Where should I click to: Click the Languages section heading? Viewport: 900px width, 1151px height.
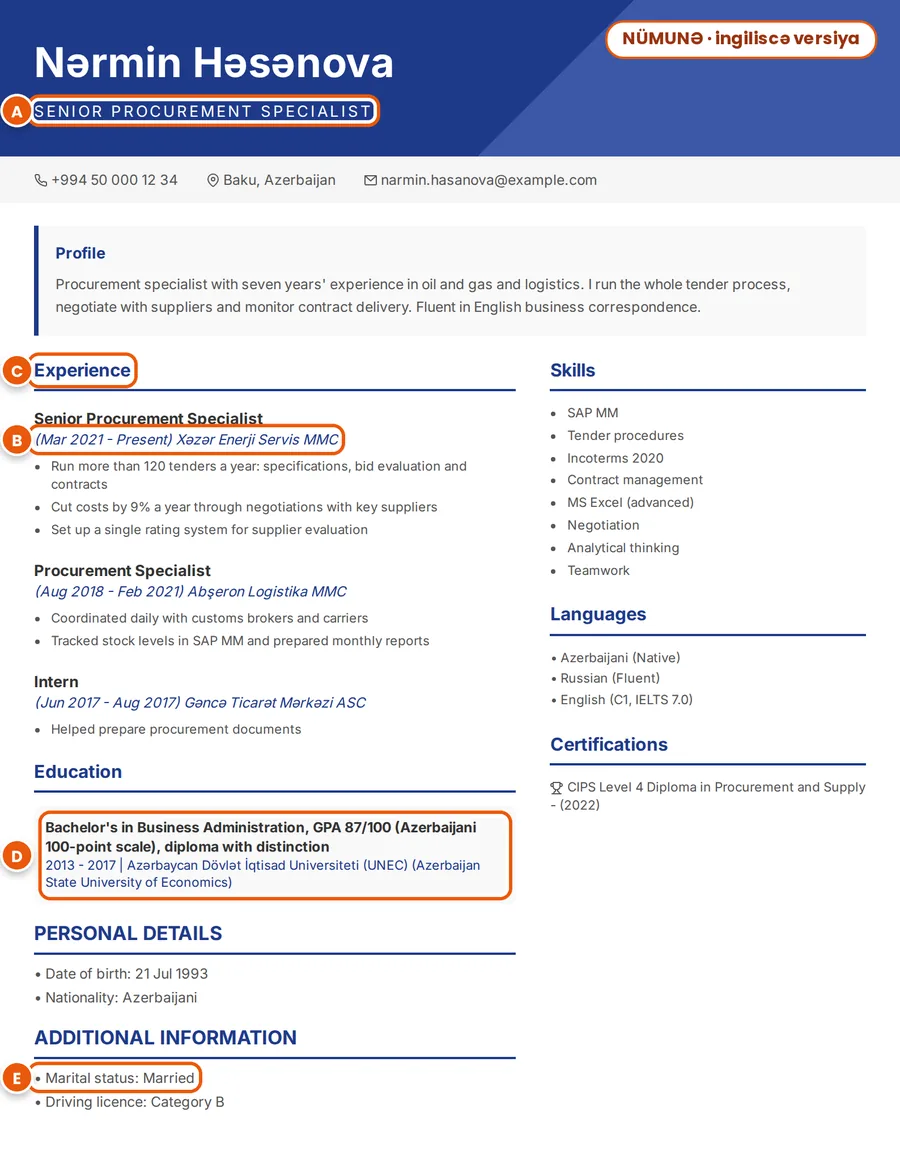click(x=598, y=614)
